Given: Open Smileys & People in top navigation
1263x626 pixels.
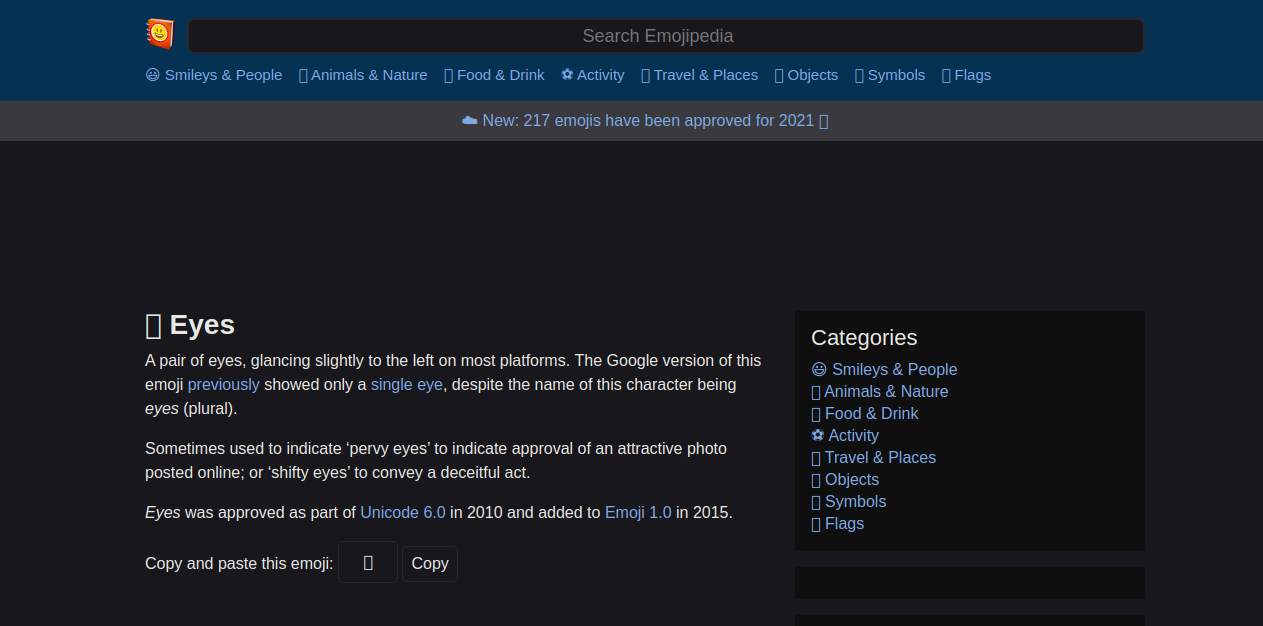Looking at the screenshot, I should pos(214,75).
